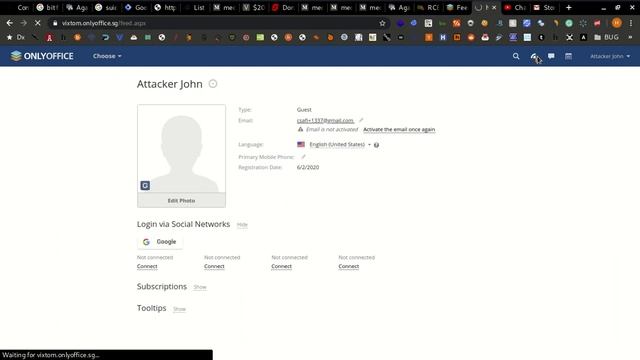This screenshot has width=640, height=360.
Task: Click the pencil icon for Primary Mobile Phone
Action: 303,157
